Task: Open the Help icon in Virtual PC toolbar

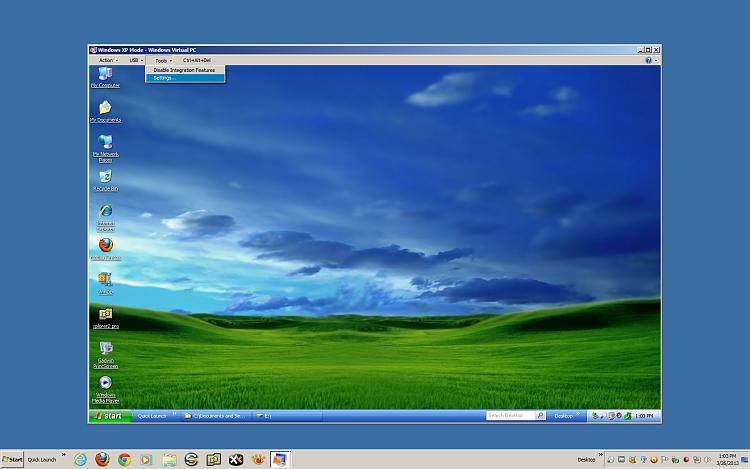Action: [649, 60]
